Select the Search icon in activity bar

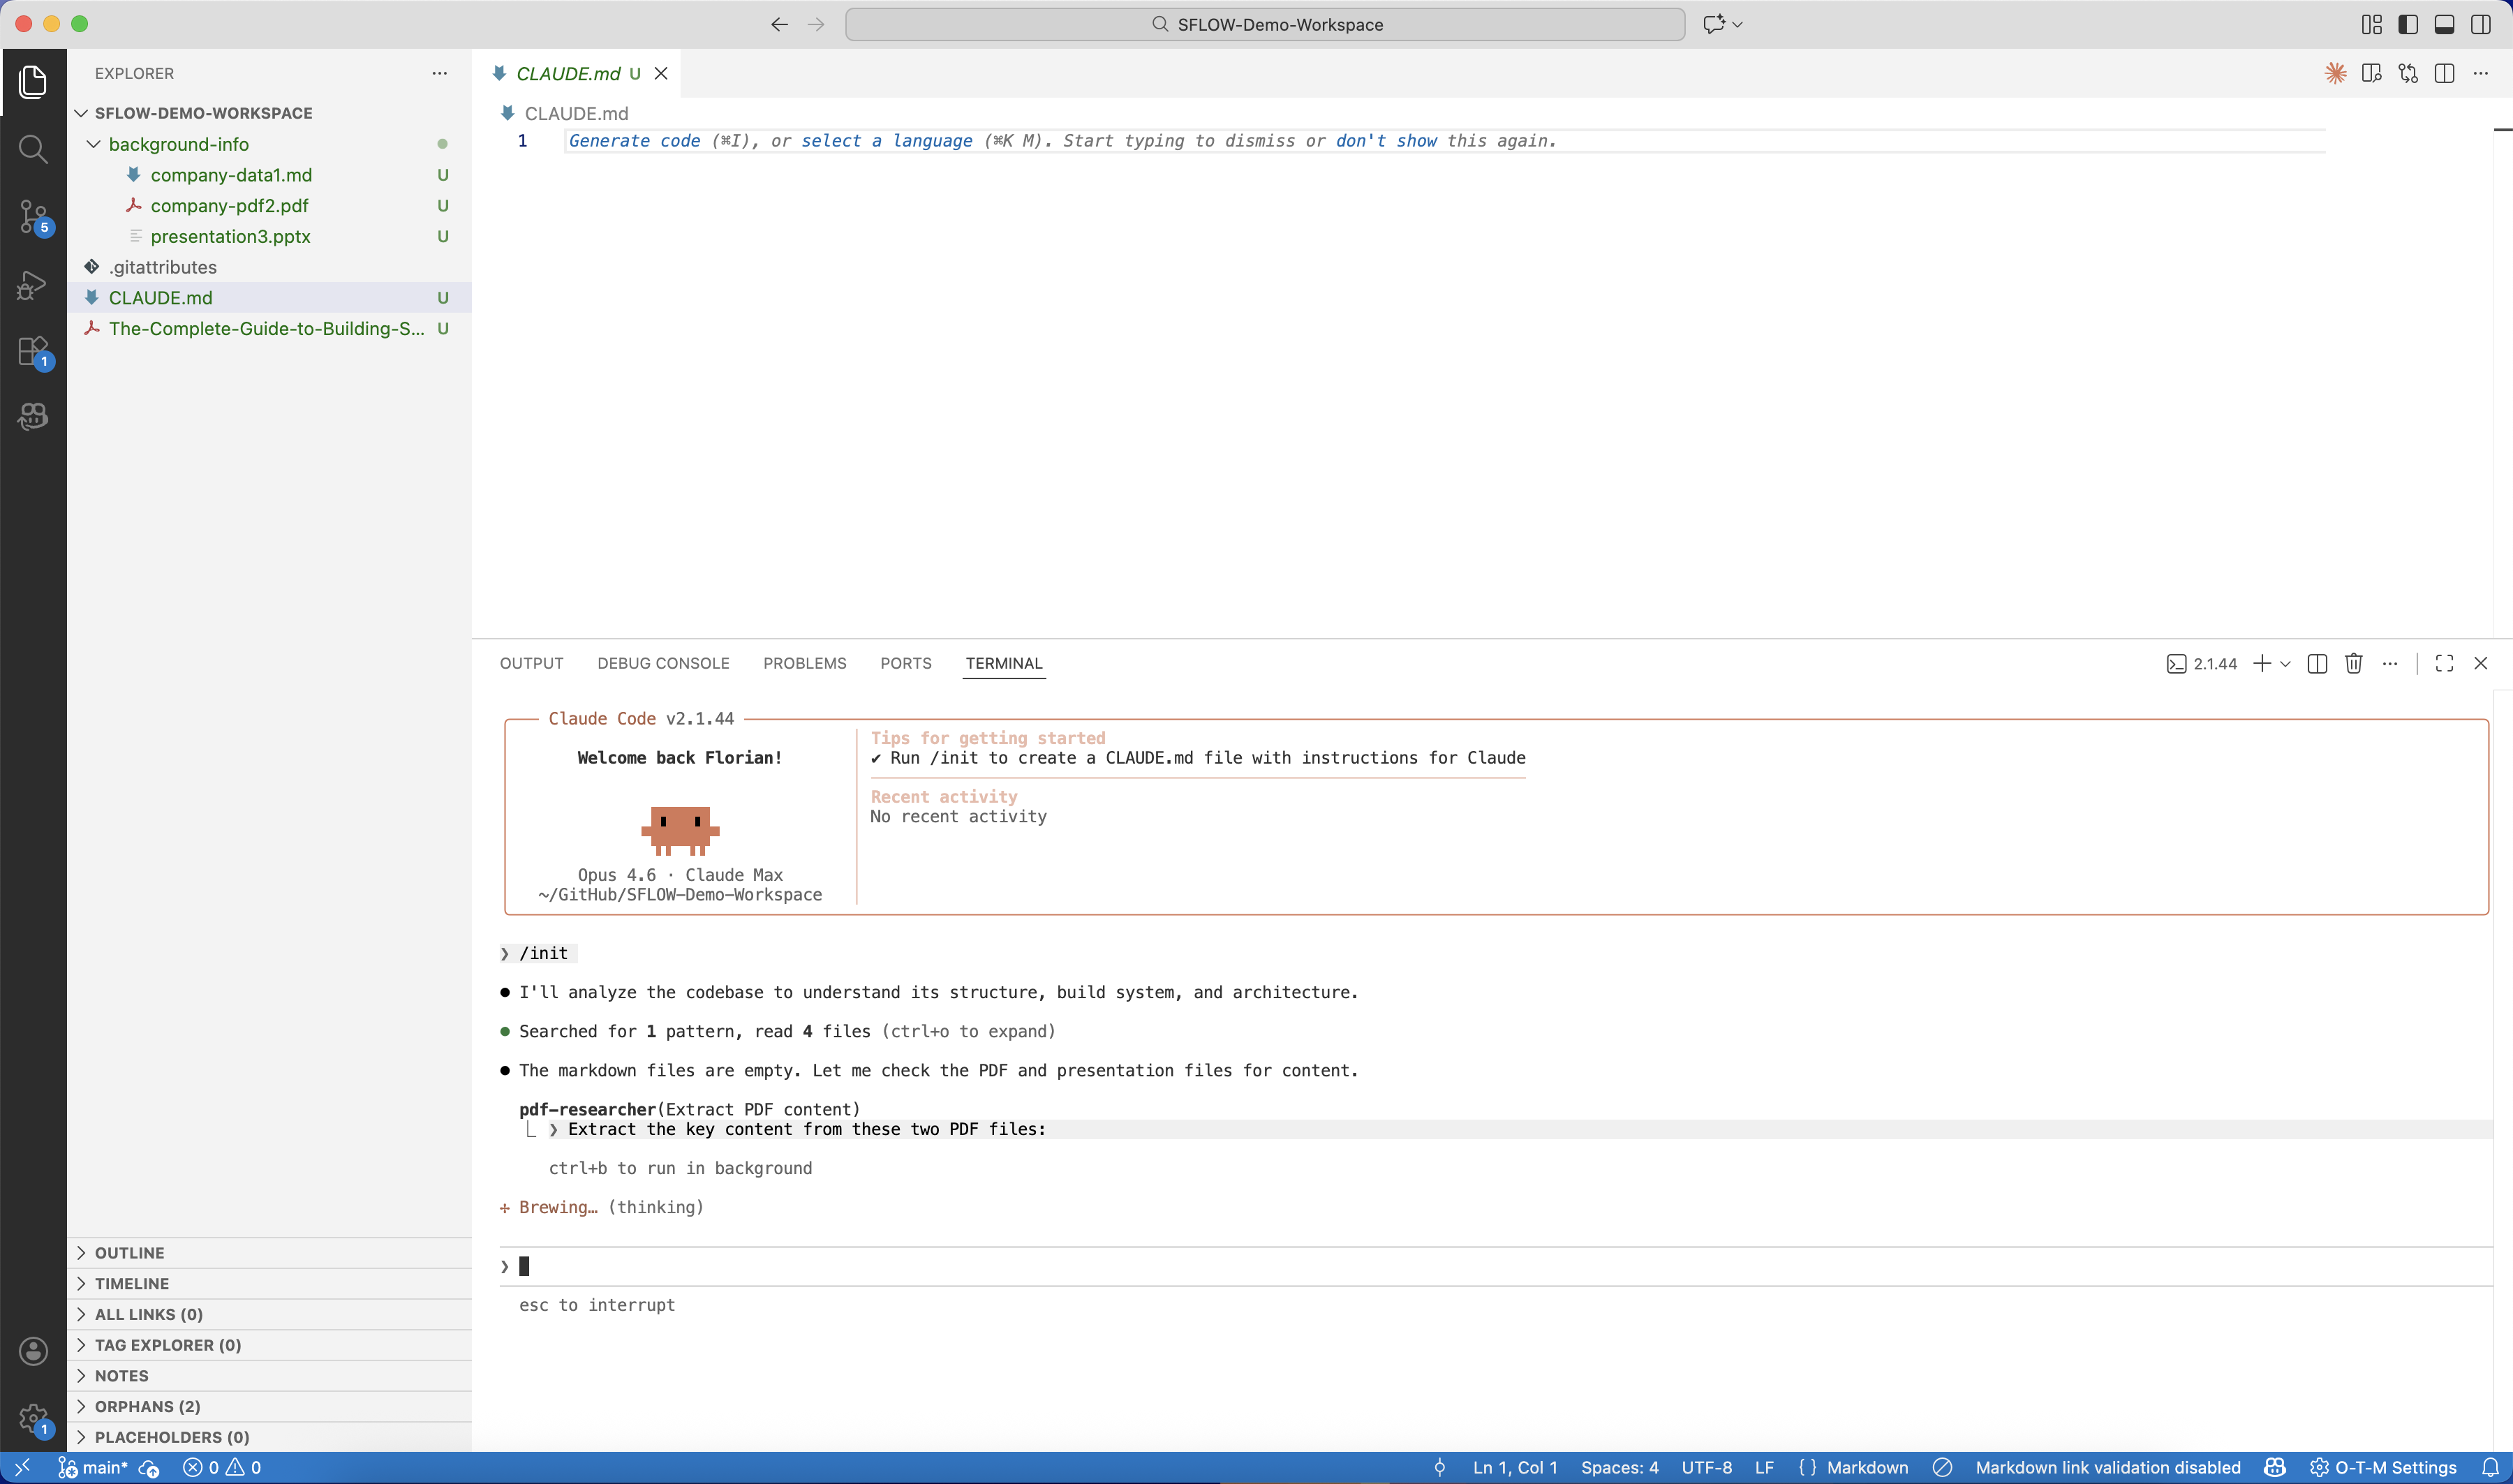pos(33,149)
